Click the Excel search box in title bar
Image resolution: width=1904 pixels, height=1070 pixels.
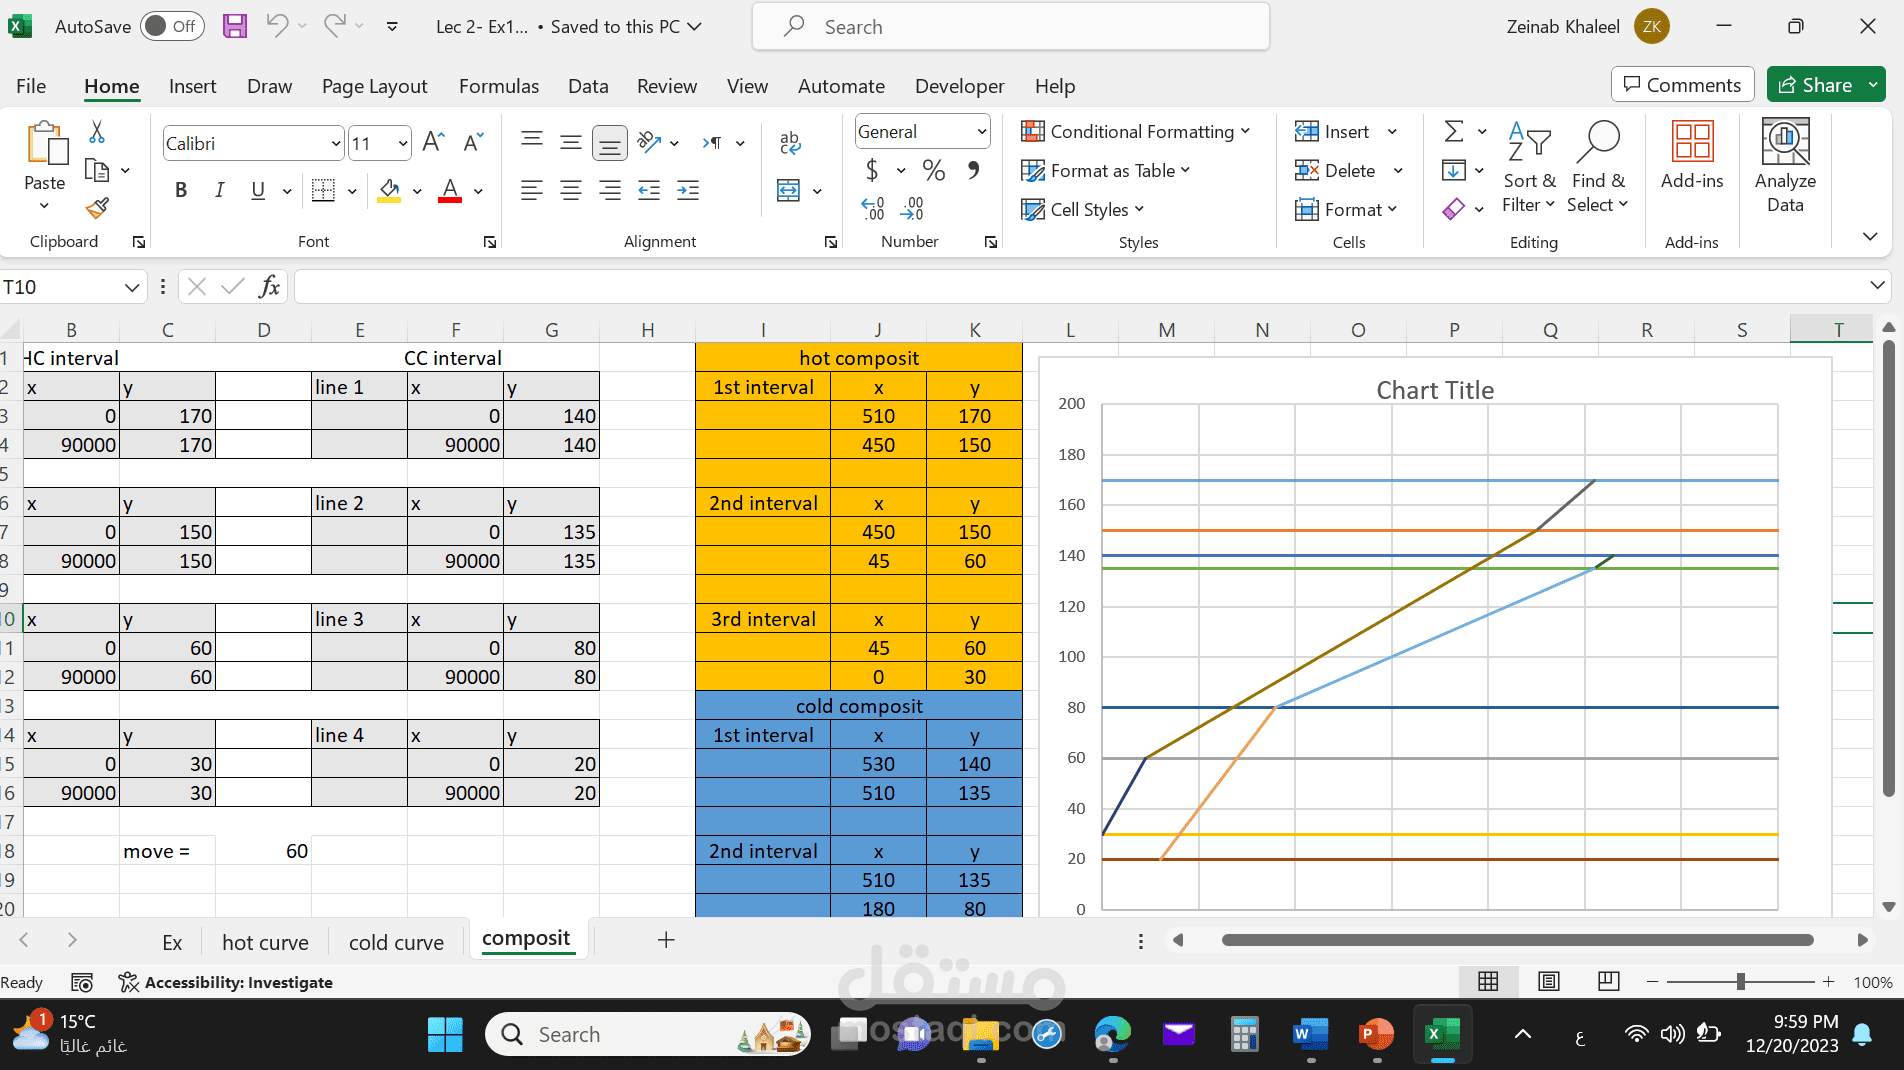1011,26
